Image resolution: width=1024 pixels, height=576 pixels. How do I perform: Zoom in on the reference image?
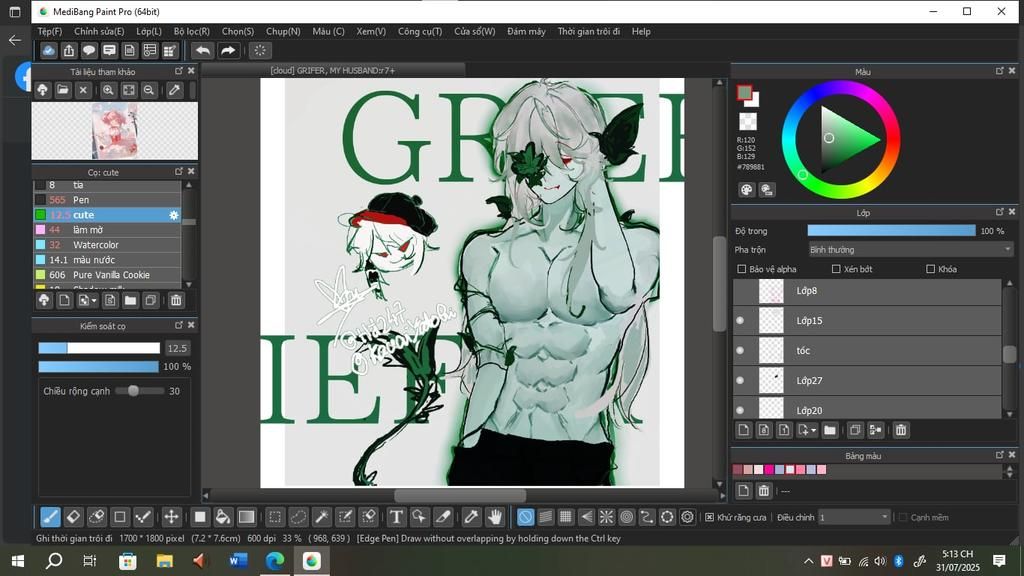tap(108, 90)
